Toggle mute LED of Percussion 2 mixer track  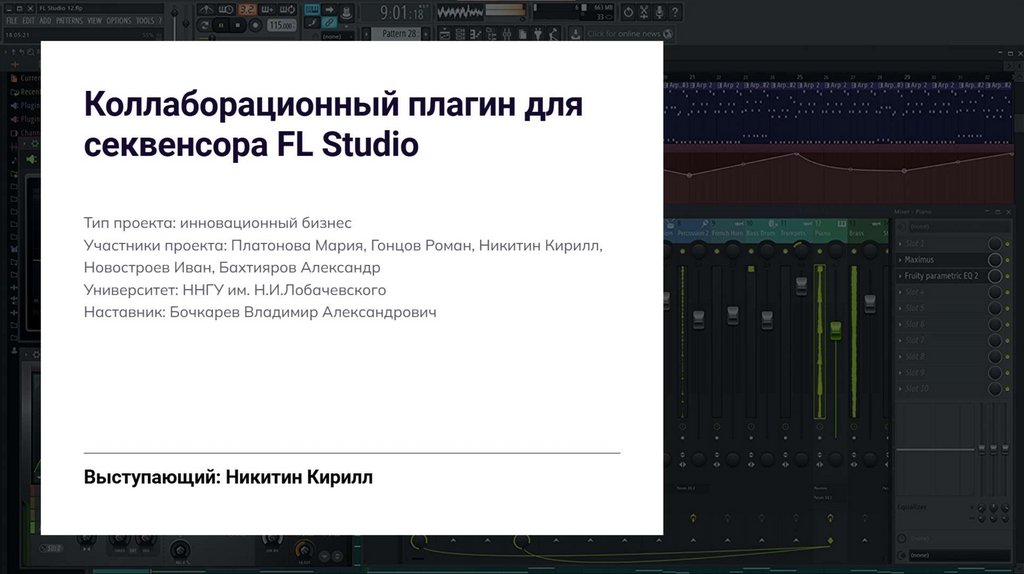point(682,251)
